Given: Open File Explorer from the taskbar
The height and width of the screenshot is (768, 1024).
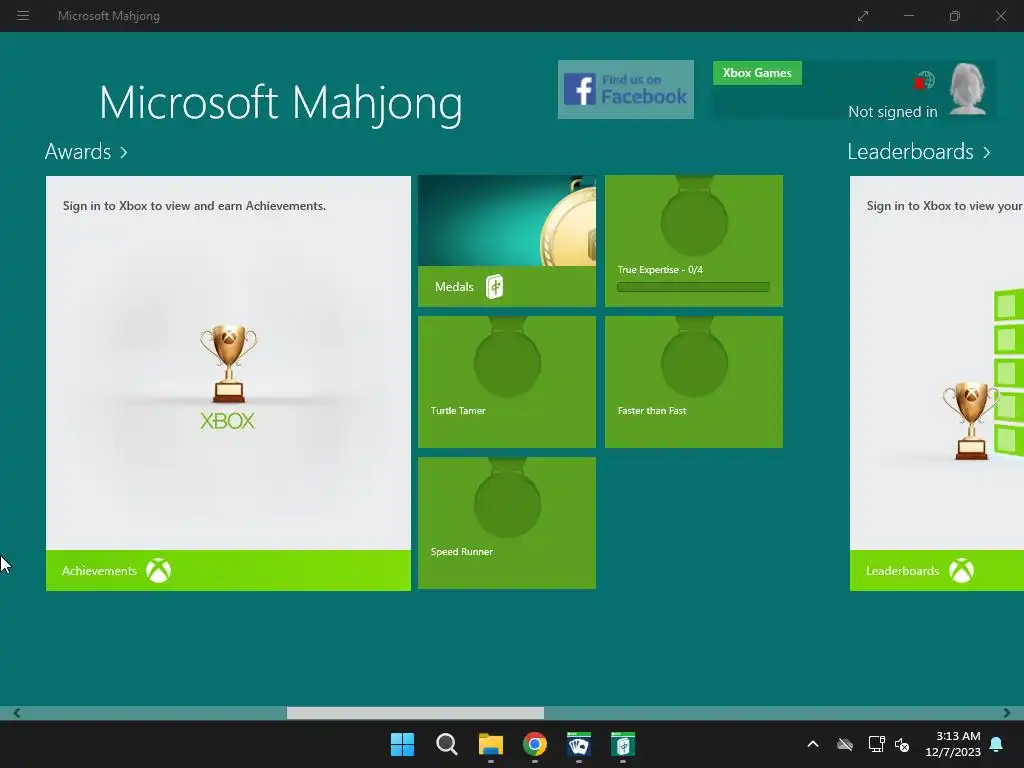Looking at the screenshot, I should pos(490,744).
